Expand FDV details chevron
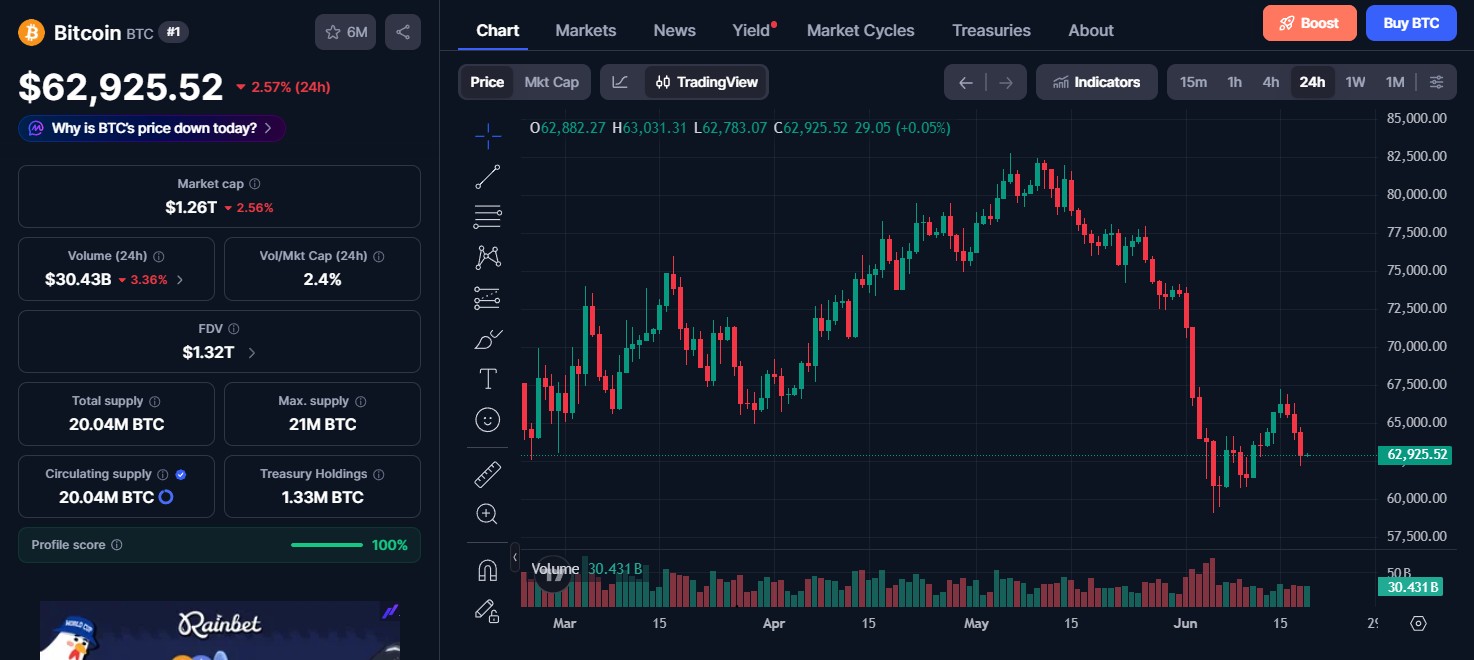The height and width of the screenshot is (660, 1474). pyautogui.click(x=252, y=353)
